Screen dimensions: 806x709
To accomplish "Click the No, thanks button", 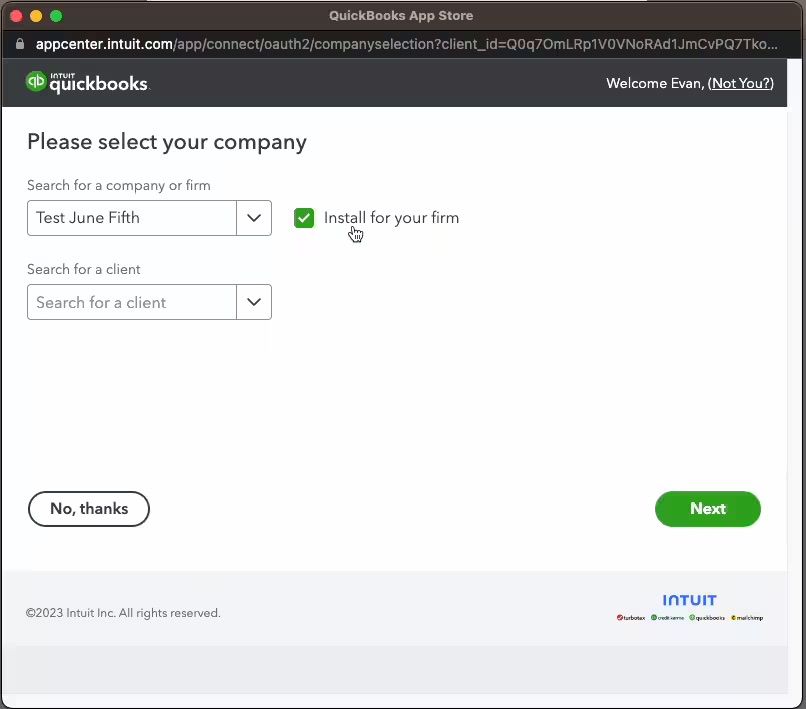I will tap(89, 509).
